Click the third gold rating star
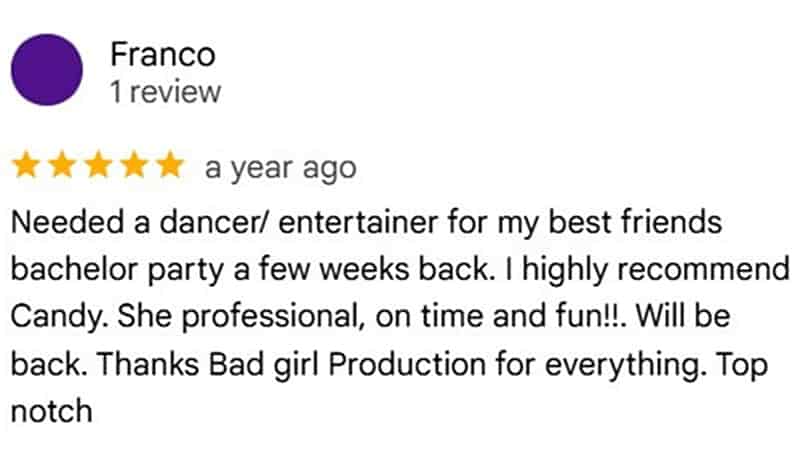This screenshot has width=800, height=450. [99, 167]
